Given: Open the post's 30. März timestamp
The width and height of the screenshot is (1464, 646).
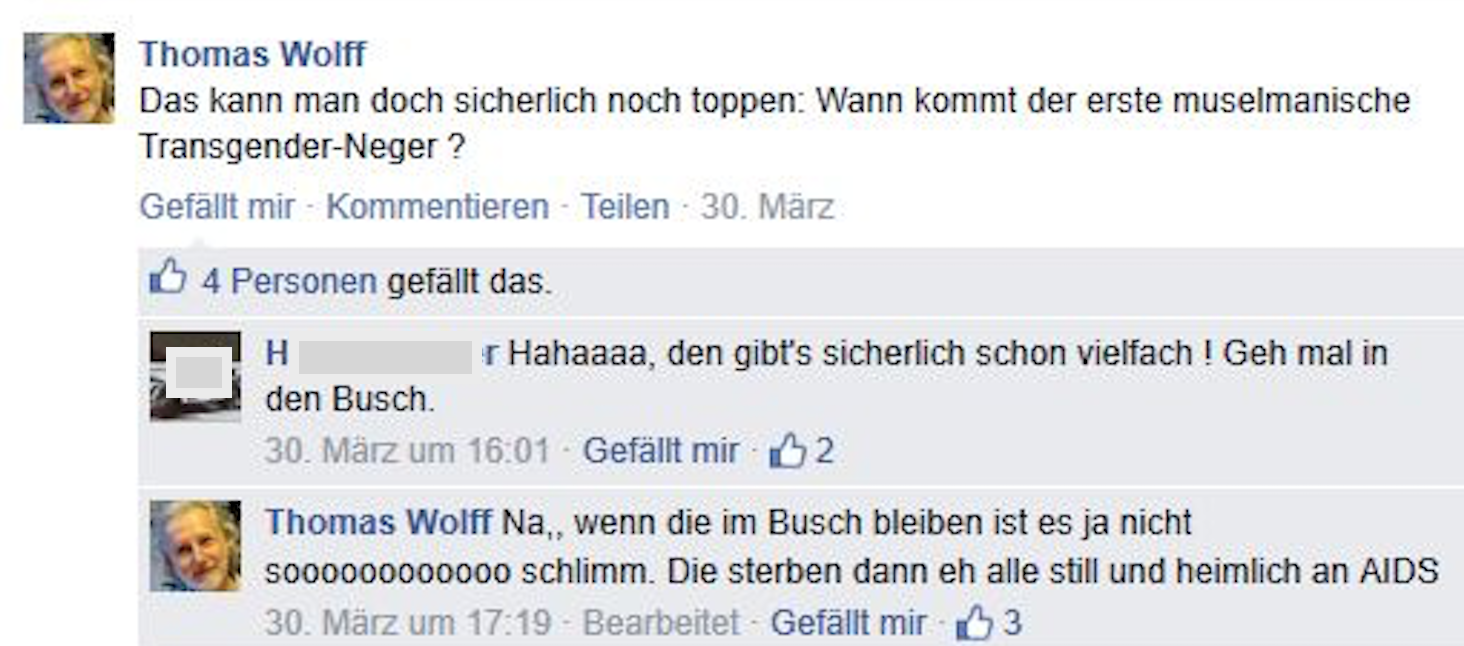Looking at the screenshot, I should pos(767,207).
